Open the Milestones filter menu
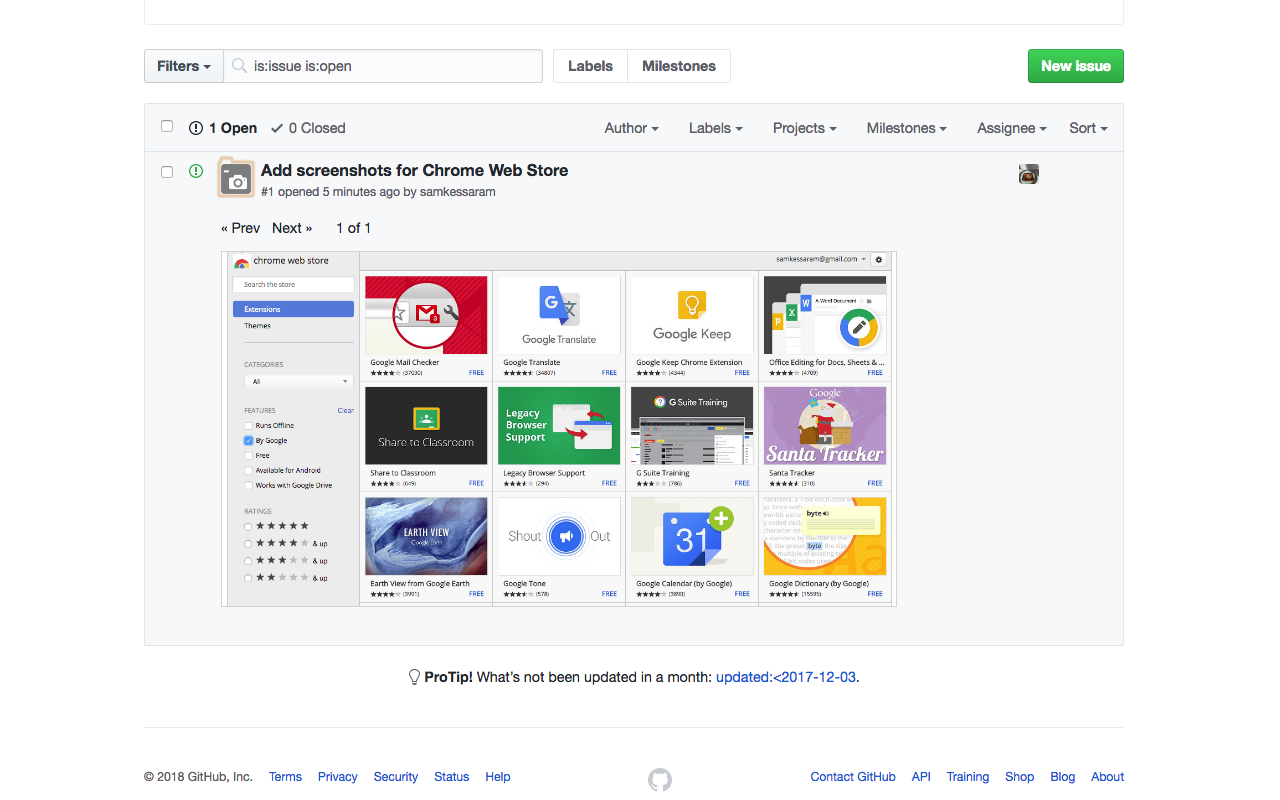Image resolution: width=1280 pixels, height=800 pixels. tap(906, 128)
